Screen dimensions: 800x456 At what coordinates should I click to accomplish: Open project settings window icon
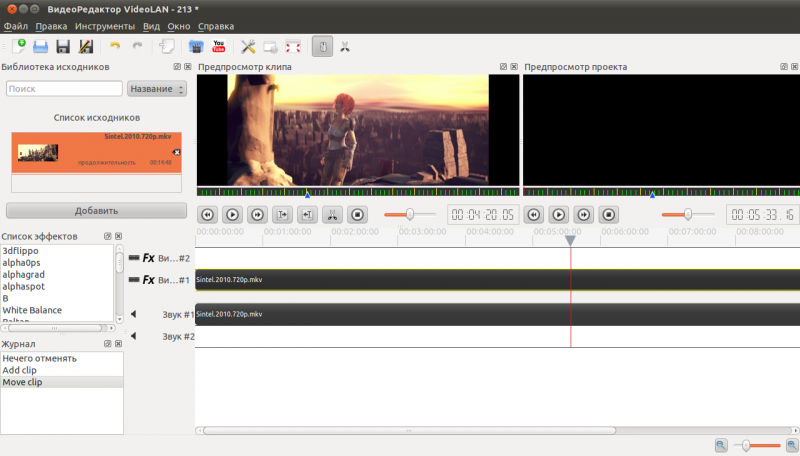270,47
